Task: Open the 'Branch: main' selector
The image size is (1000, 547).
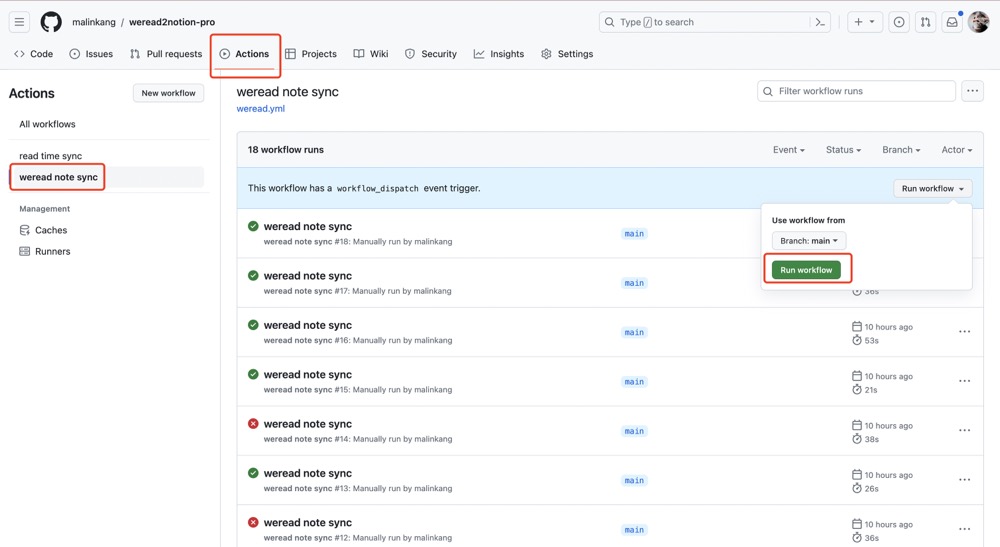Action: (x=809, y=241)
